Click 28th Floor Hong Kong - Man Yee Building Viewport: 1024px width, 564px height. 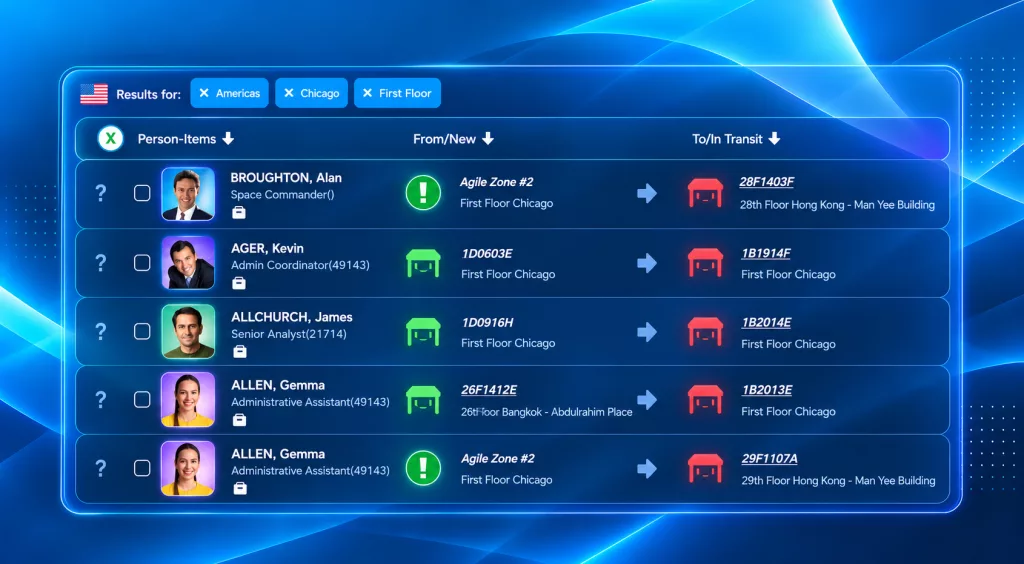(837, 205)
